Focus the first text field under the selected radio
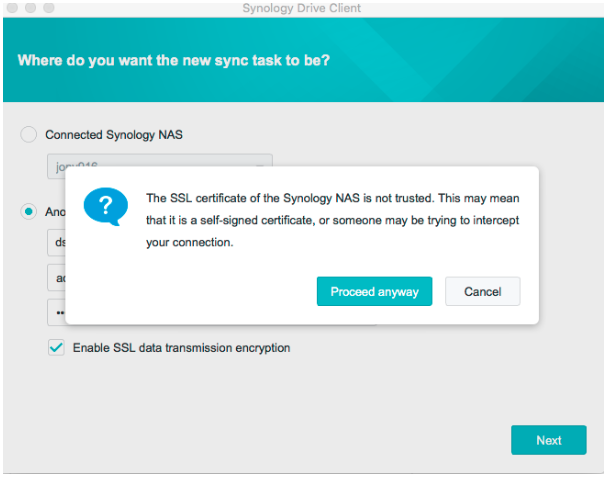 [x=56, y=243]
